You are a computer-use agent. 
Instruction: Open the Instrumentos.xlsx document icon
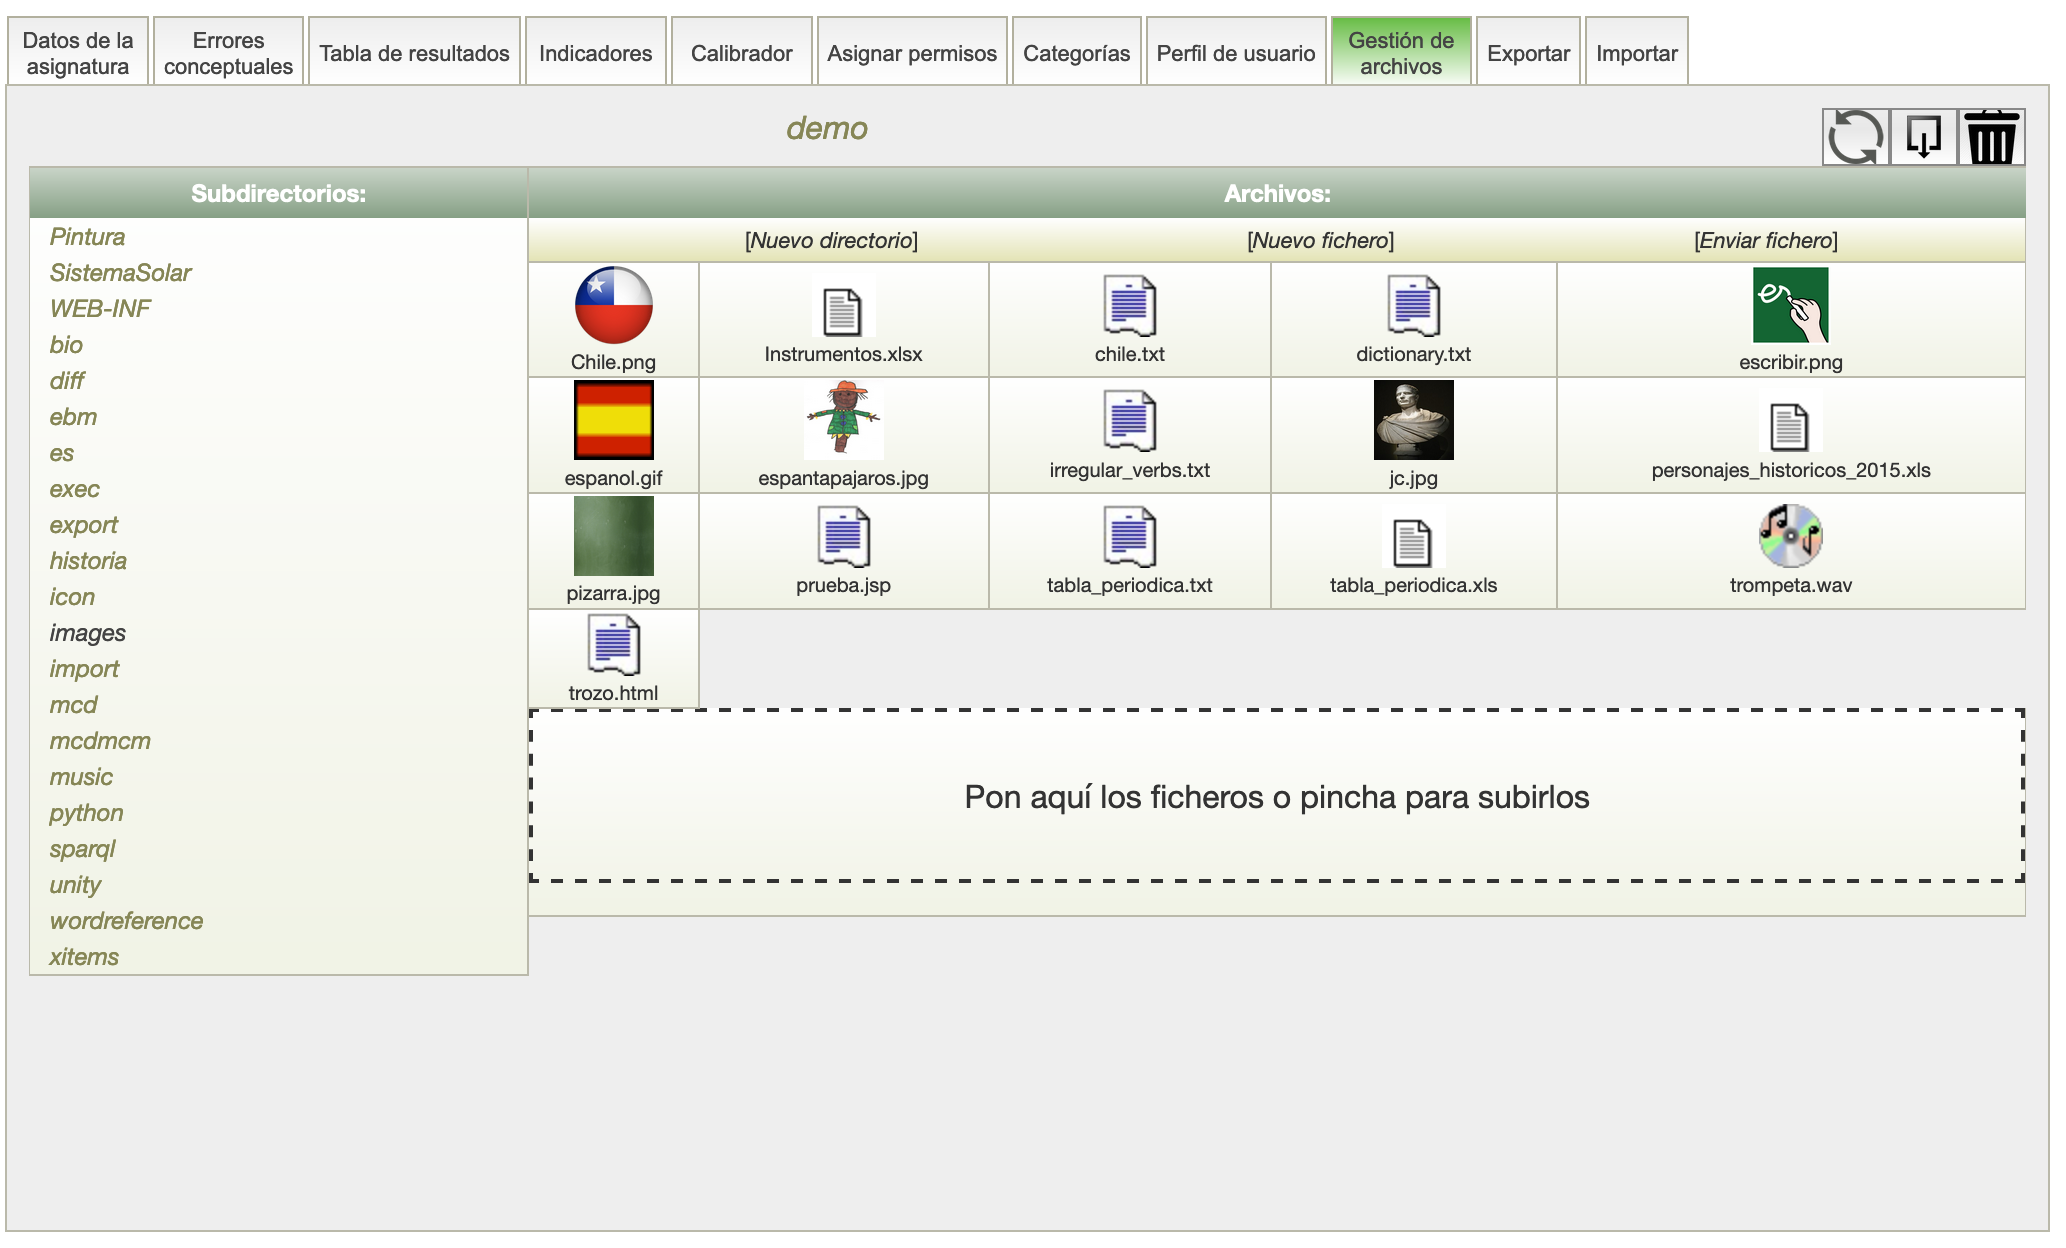(842, 311)
